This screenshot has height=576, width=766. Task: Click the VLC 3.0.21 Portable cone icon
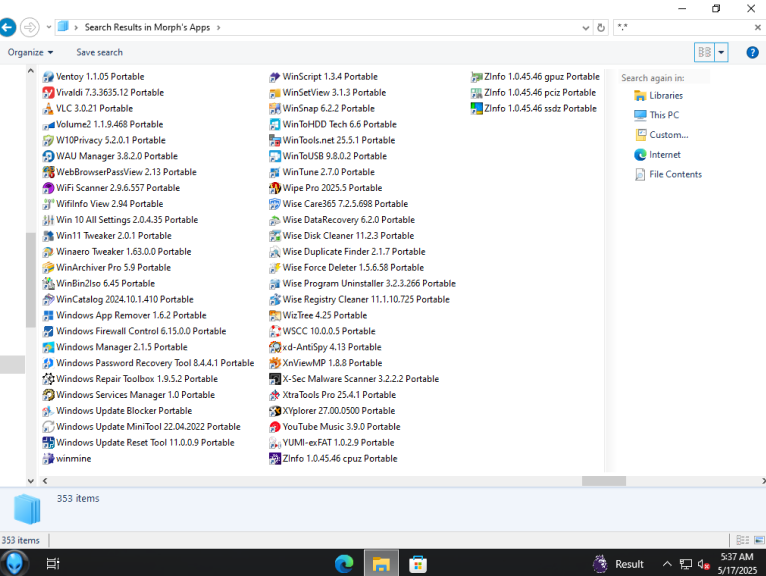tap(48, 108)
